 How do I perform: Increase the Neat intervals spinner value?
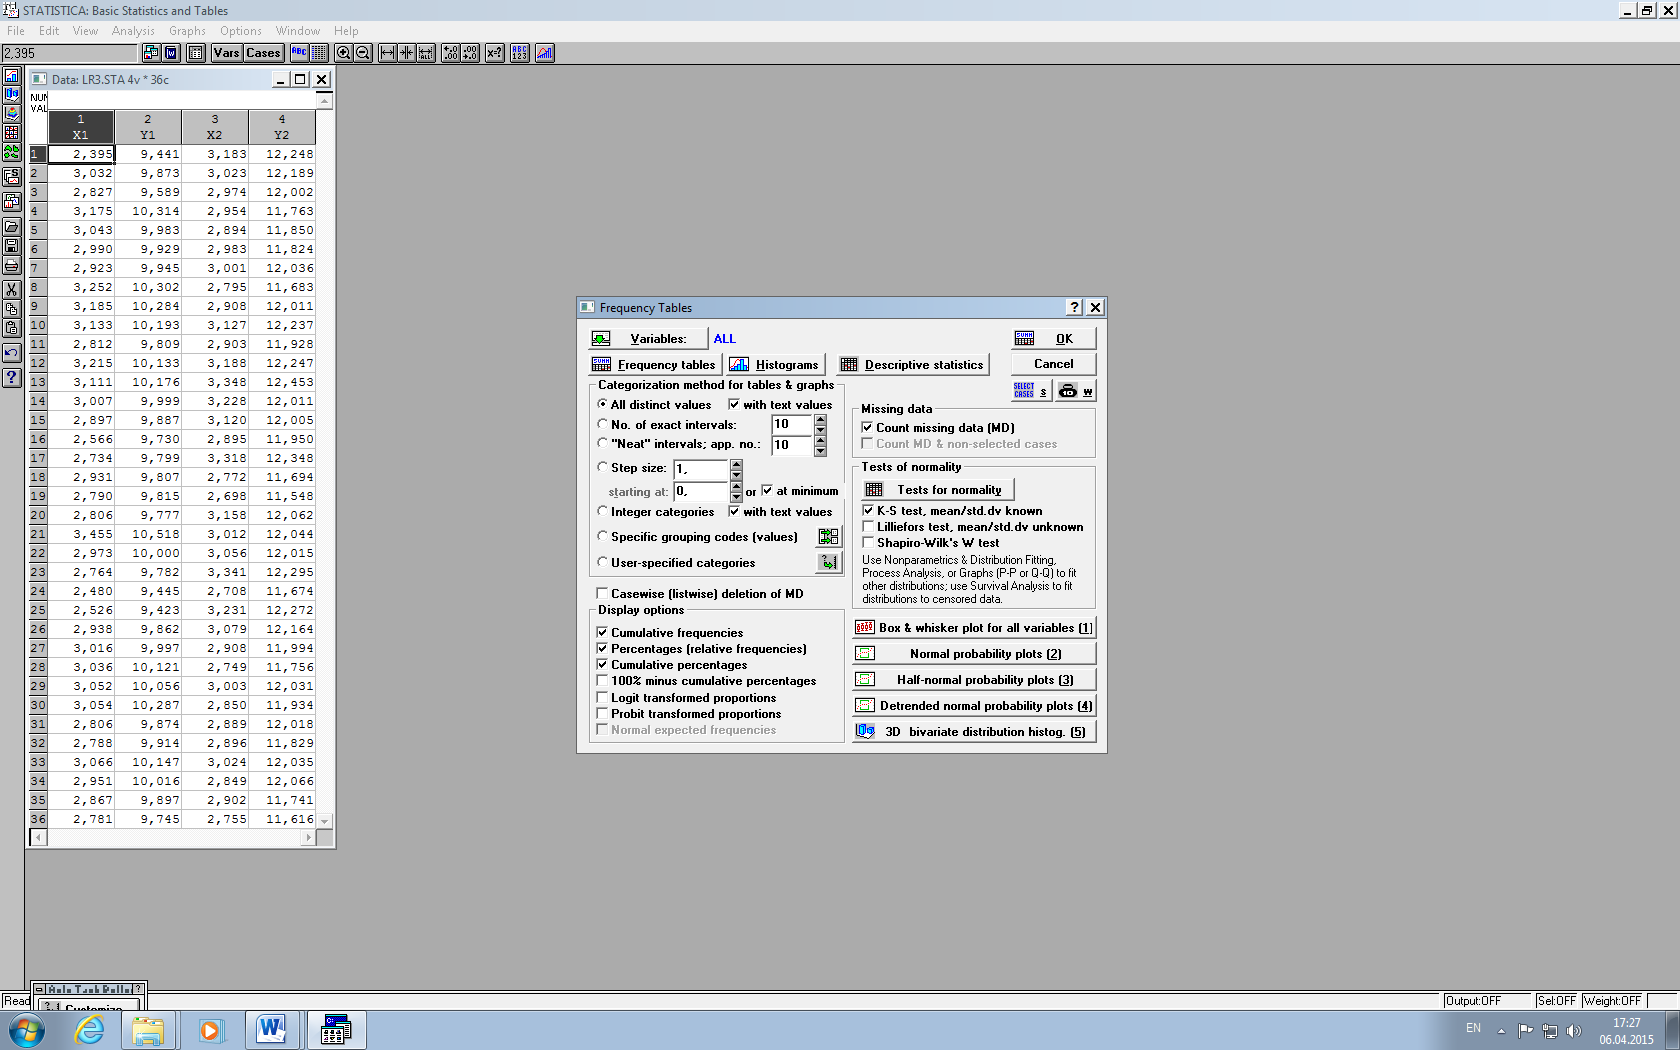point(820,441)
